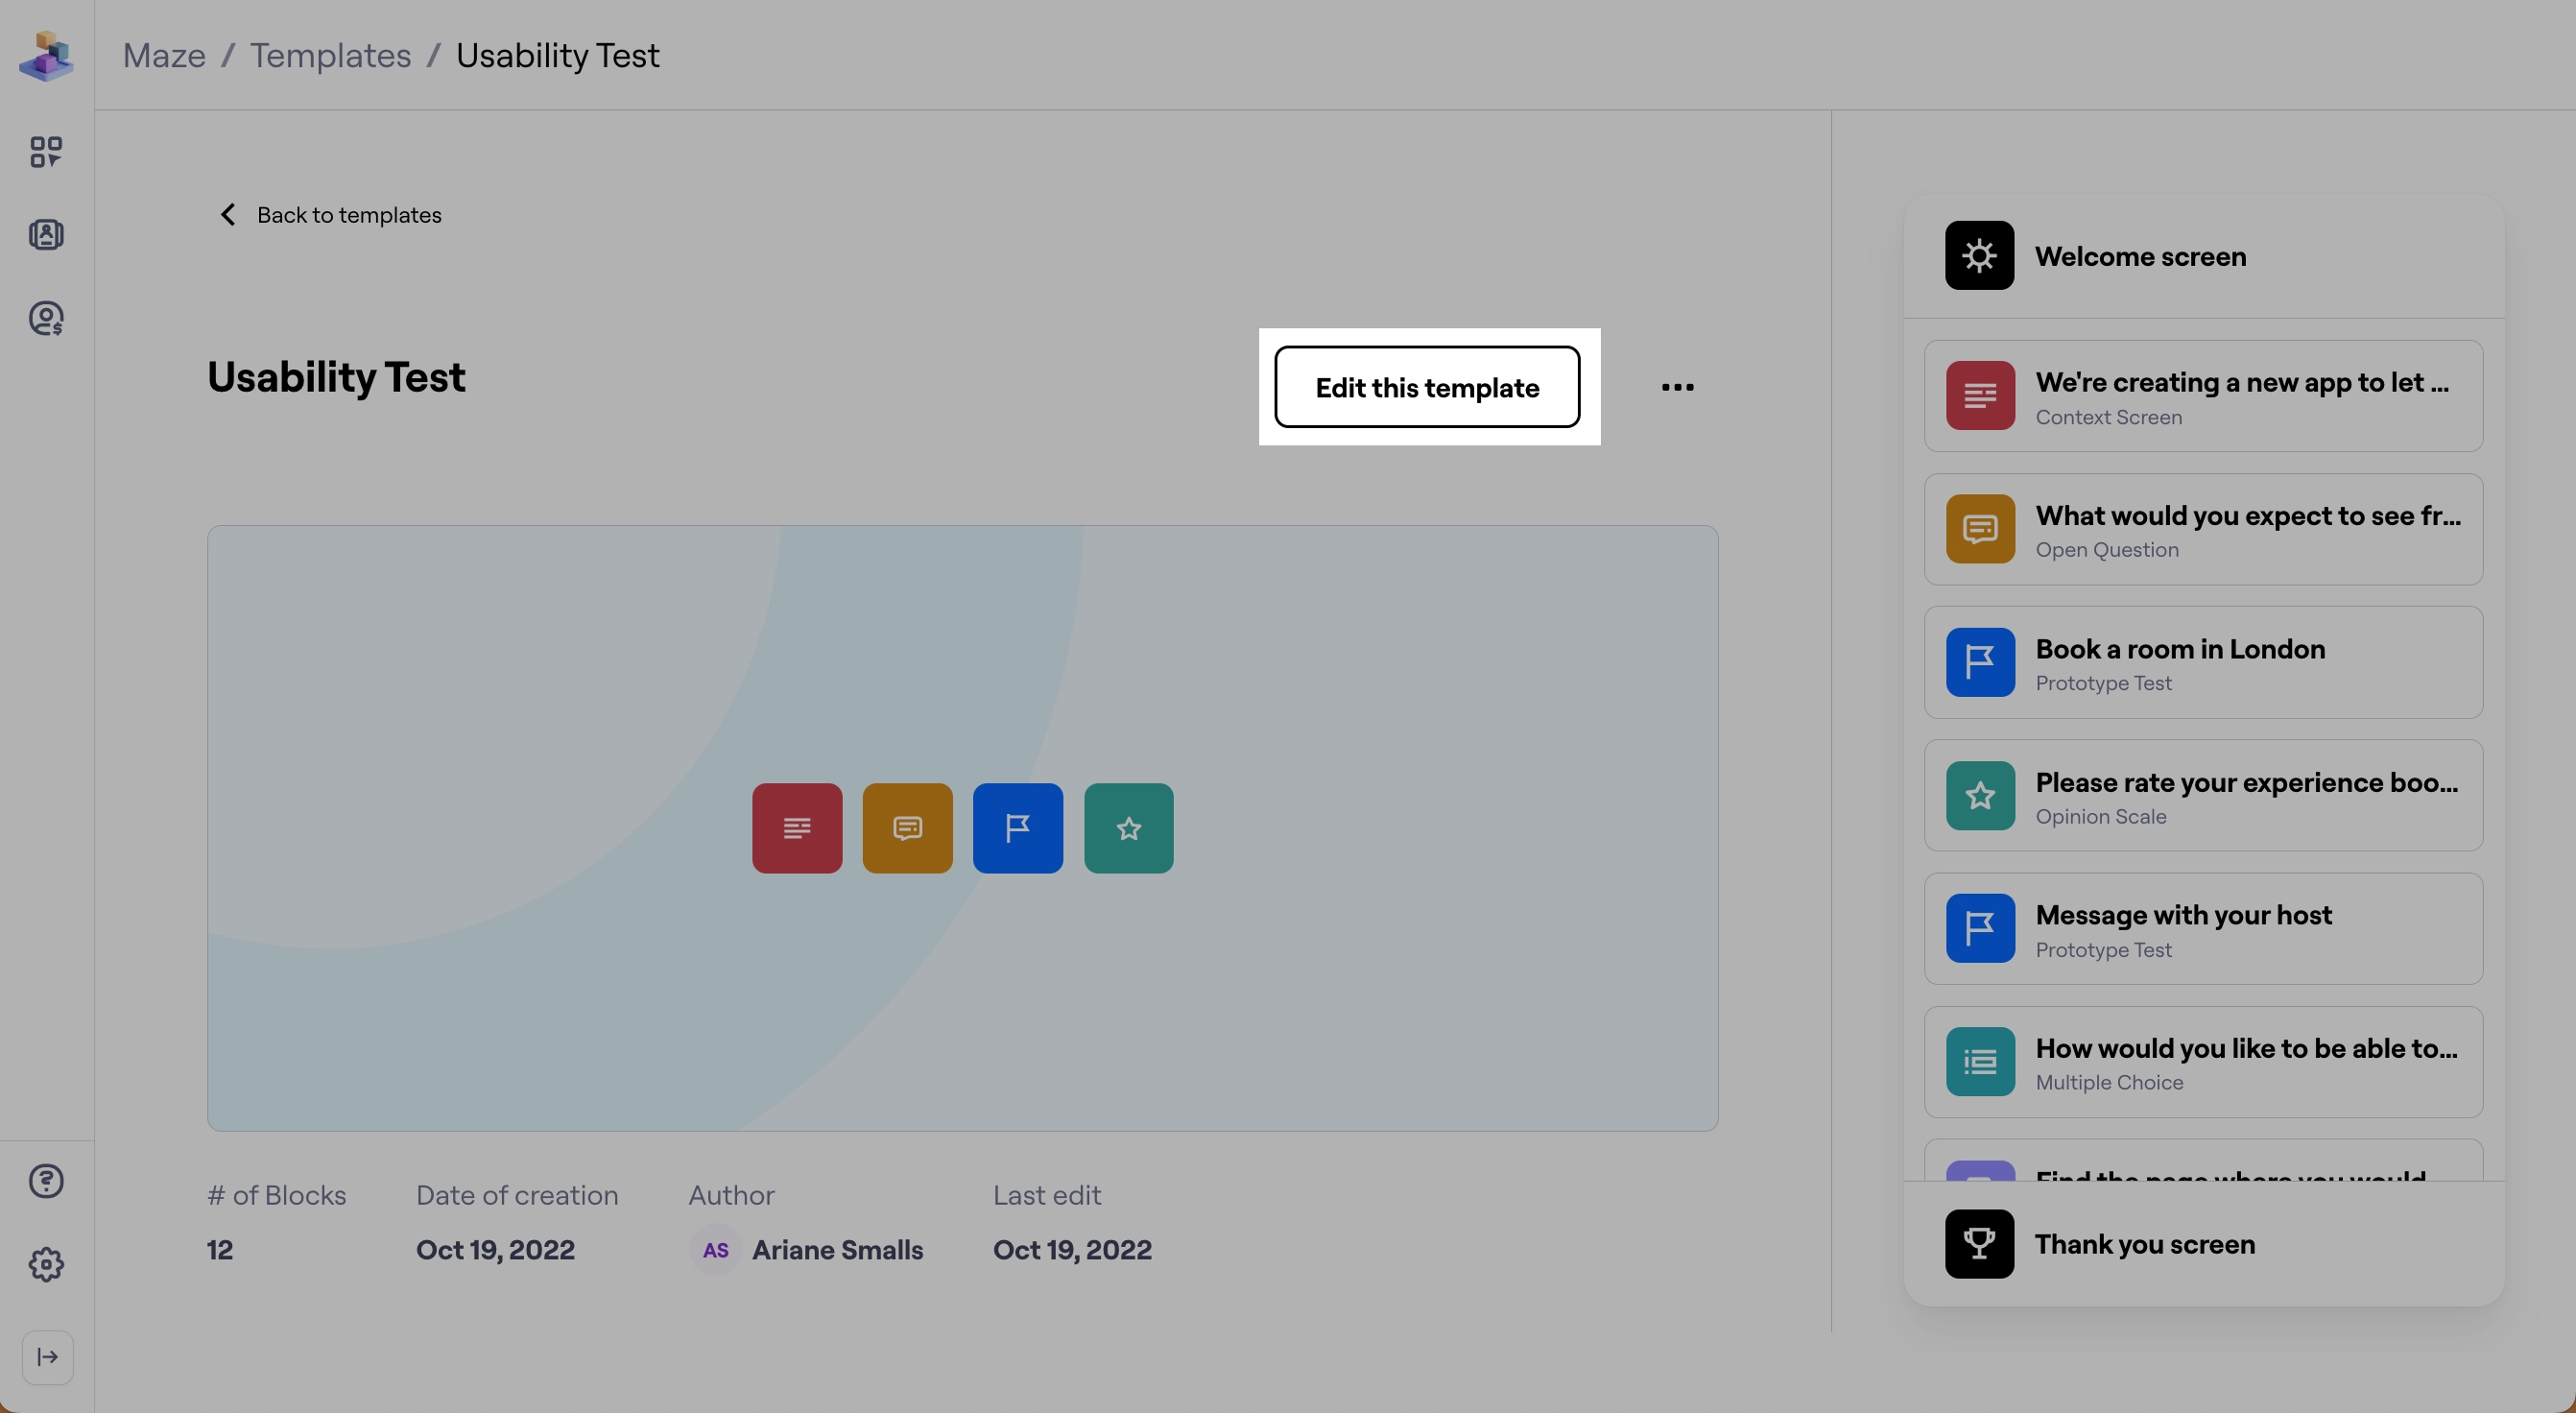Screen dimensions: 2576x1413
Task: Select the teal Opinion Scale star icon
Action: point(1128,828)
